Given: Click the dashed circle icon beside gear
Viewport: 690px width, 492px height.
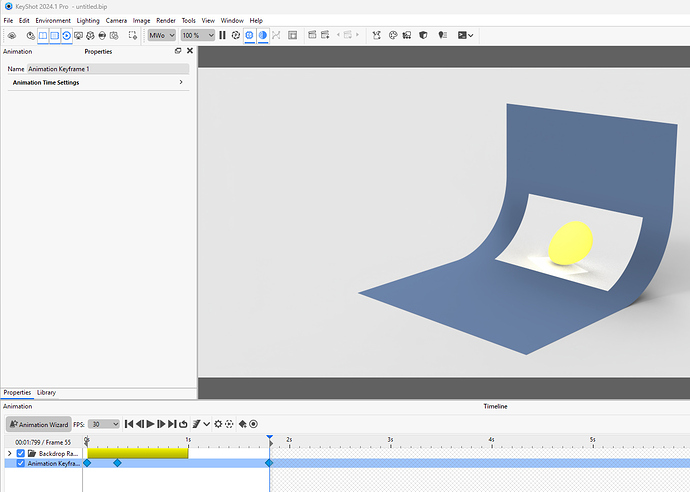Looking at the screenshot, I should coord(229,424).
